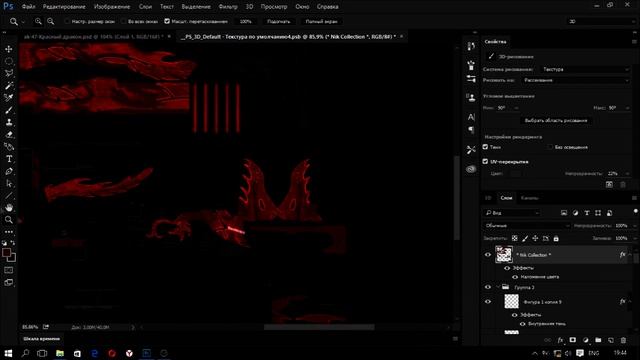The height and width of the screenshot is (360, 640).
Task: Select the Brush tool
Action: coord(9,110)
